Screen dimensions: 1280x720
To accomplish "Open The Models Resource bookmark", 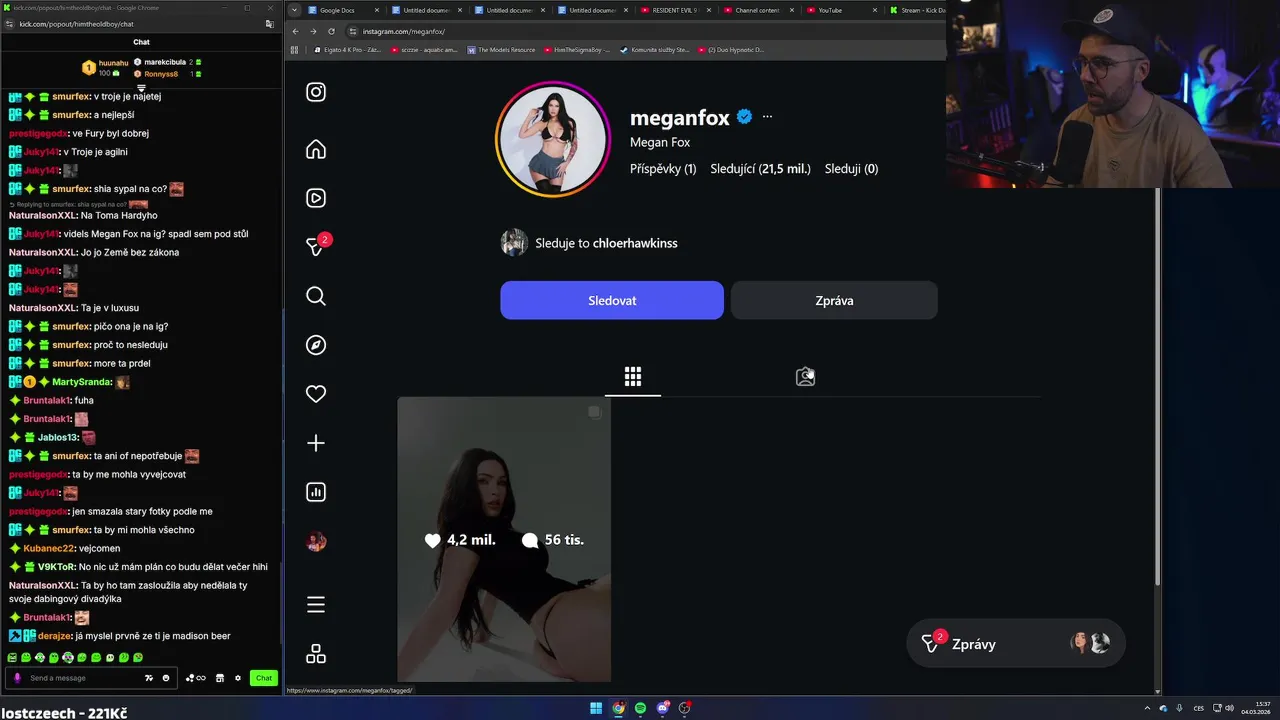I will (500, 49).
